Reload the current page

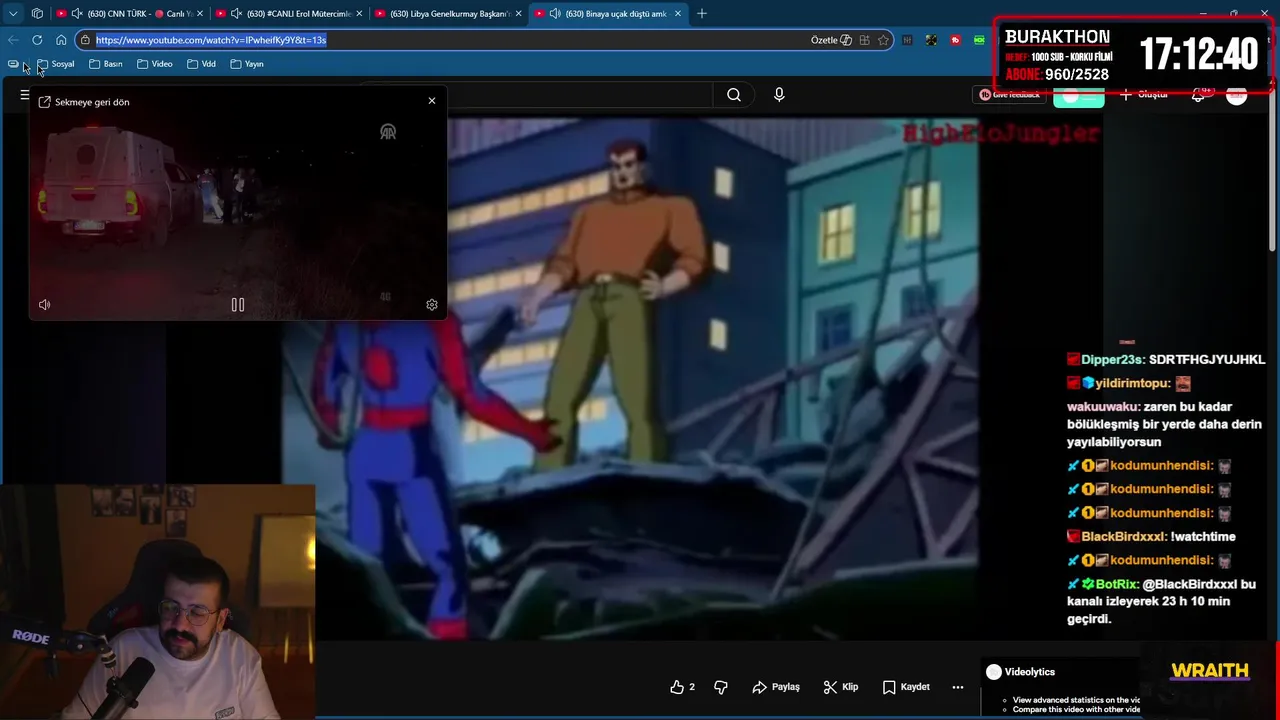37,40
